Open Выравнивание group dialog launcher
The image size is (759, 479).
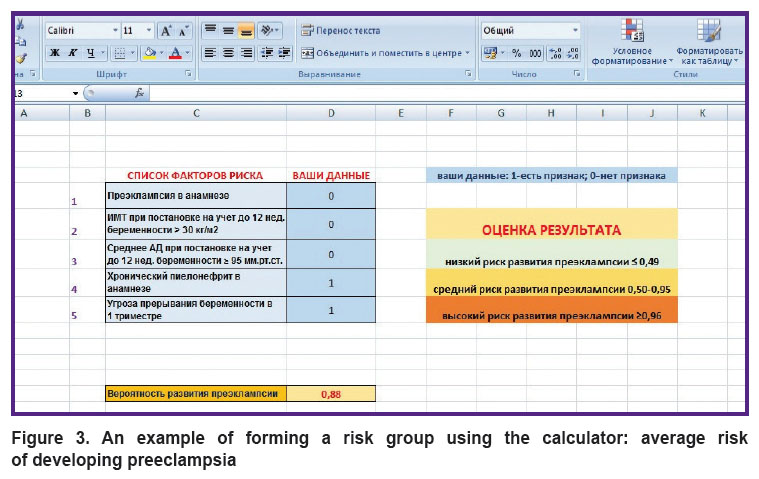[468, 74]
